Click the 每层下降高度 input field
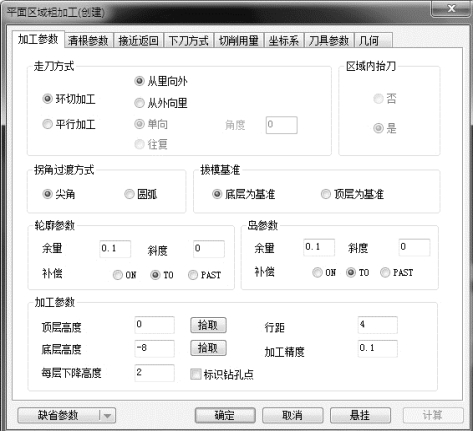Viewport: 473px width, 431px height. point(154,373)
